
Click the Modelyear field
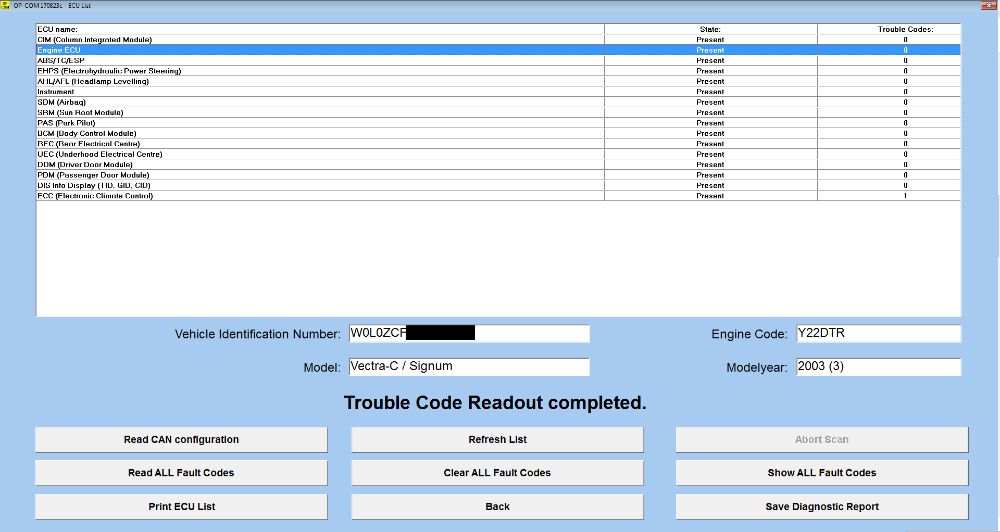(x=878, y=367)
